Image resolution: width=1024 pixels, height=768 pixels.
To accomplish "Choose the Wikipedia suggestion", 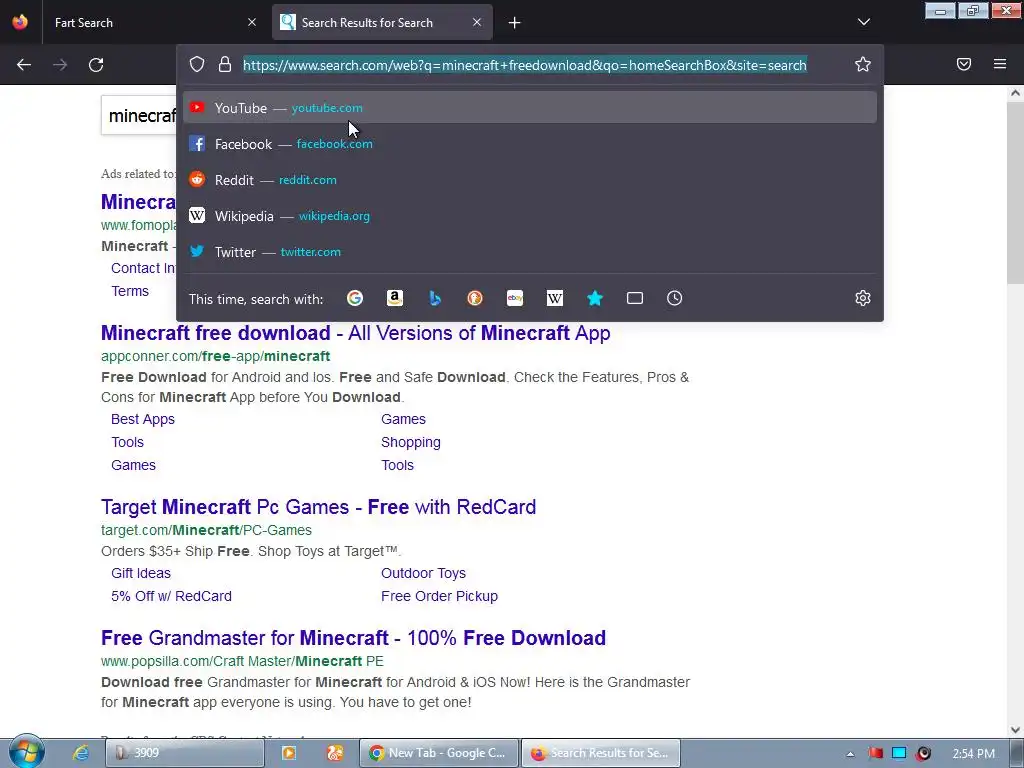I will (x=530, y=216).
